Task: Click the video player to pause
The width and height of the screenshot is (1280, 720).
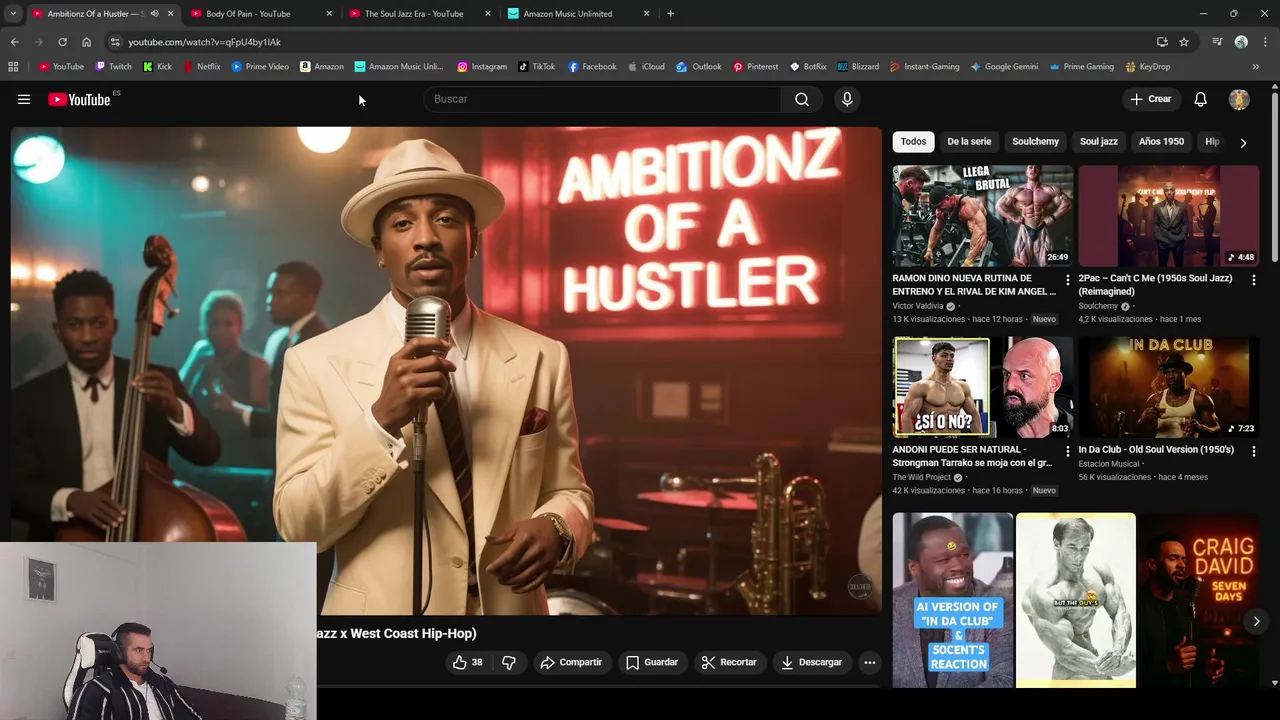Action: 446,370
